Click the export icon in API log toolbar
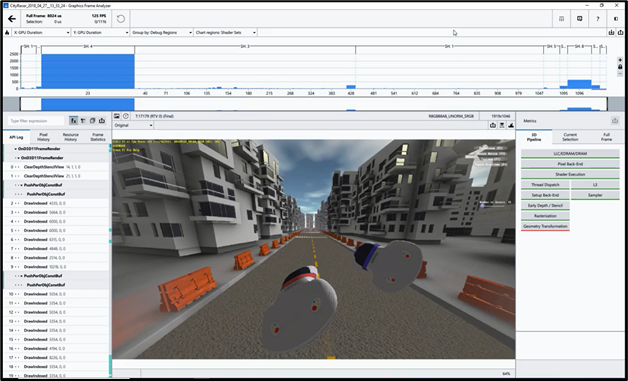Image resolution: width=628 pixels, height=381 pixels. tap(102, 121)
